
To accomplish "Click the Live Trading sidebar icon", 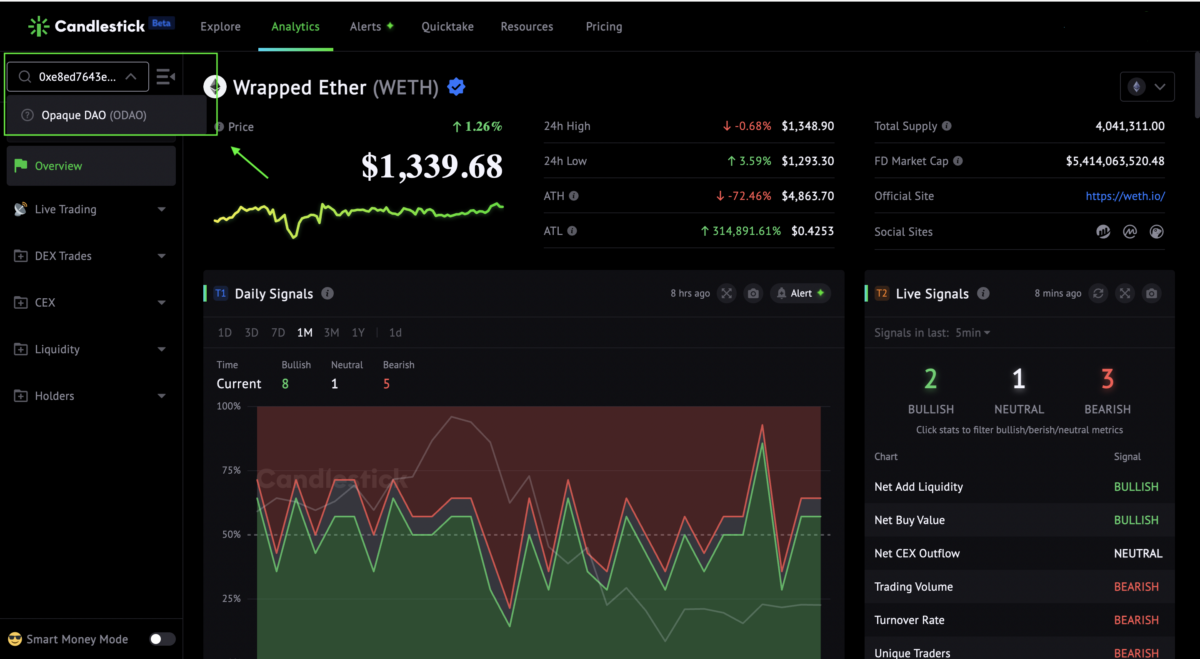I will click(x=20, y=209).
